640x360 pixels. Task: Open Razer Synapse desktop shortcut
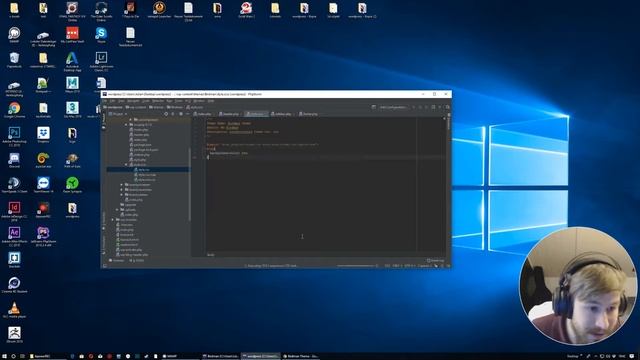tap(72, 184)
